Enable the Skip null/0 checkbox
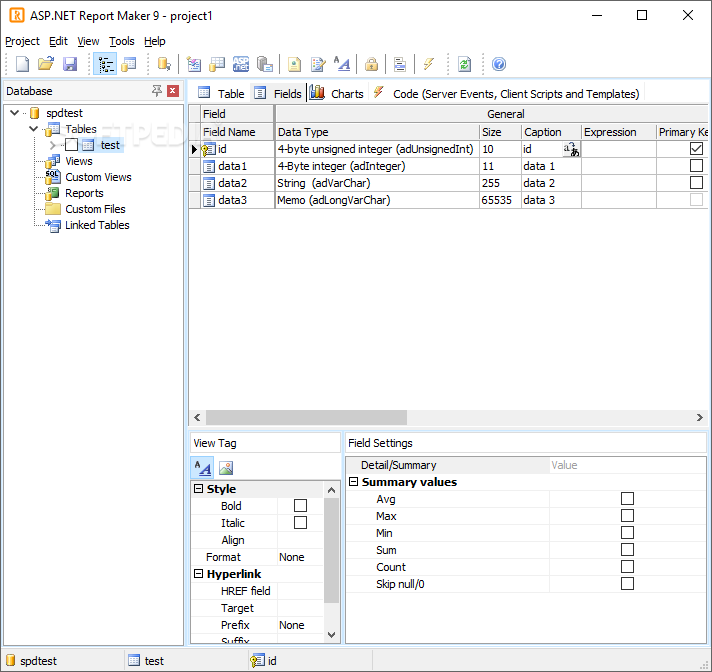 [627, 584]
